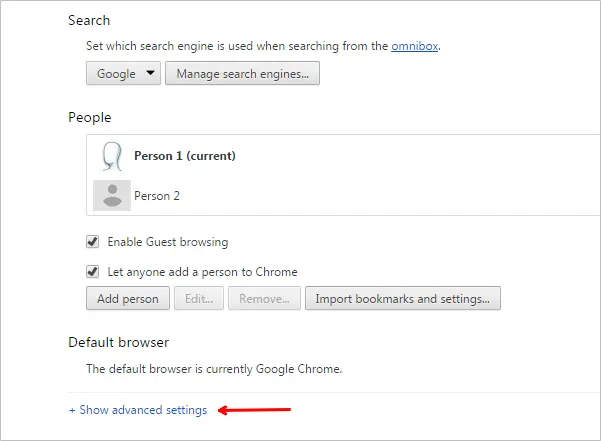Expand Show advanced settings link
The height and width of the screenshot is (441, 601).
point(138,410)
